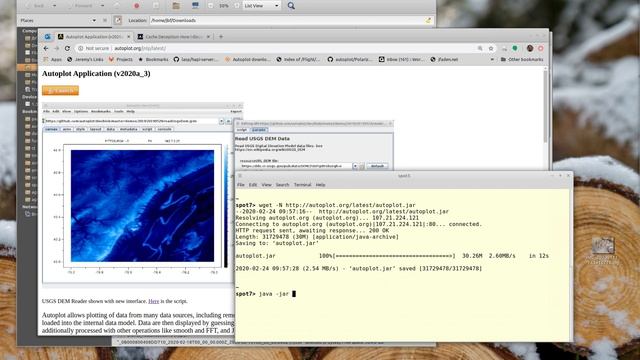This screenshot has width=640, height=360.
Task: Click the red browser update menu icon
Action: (541, 48)
